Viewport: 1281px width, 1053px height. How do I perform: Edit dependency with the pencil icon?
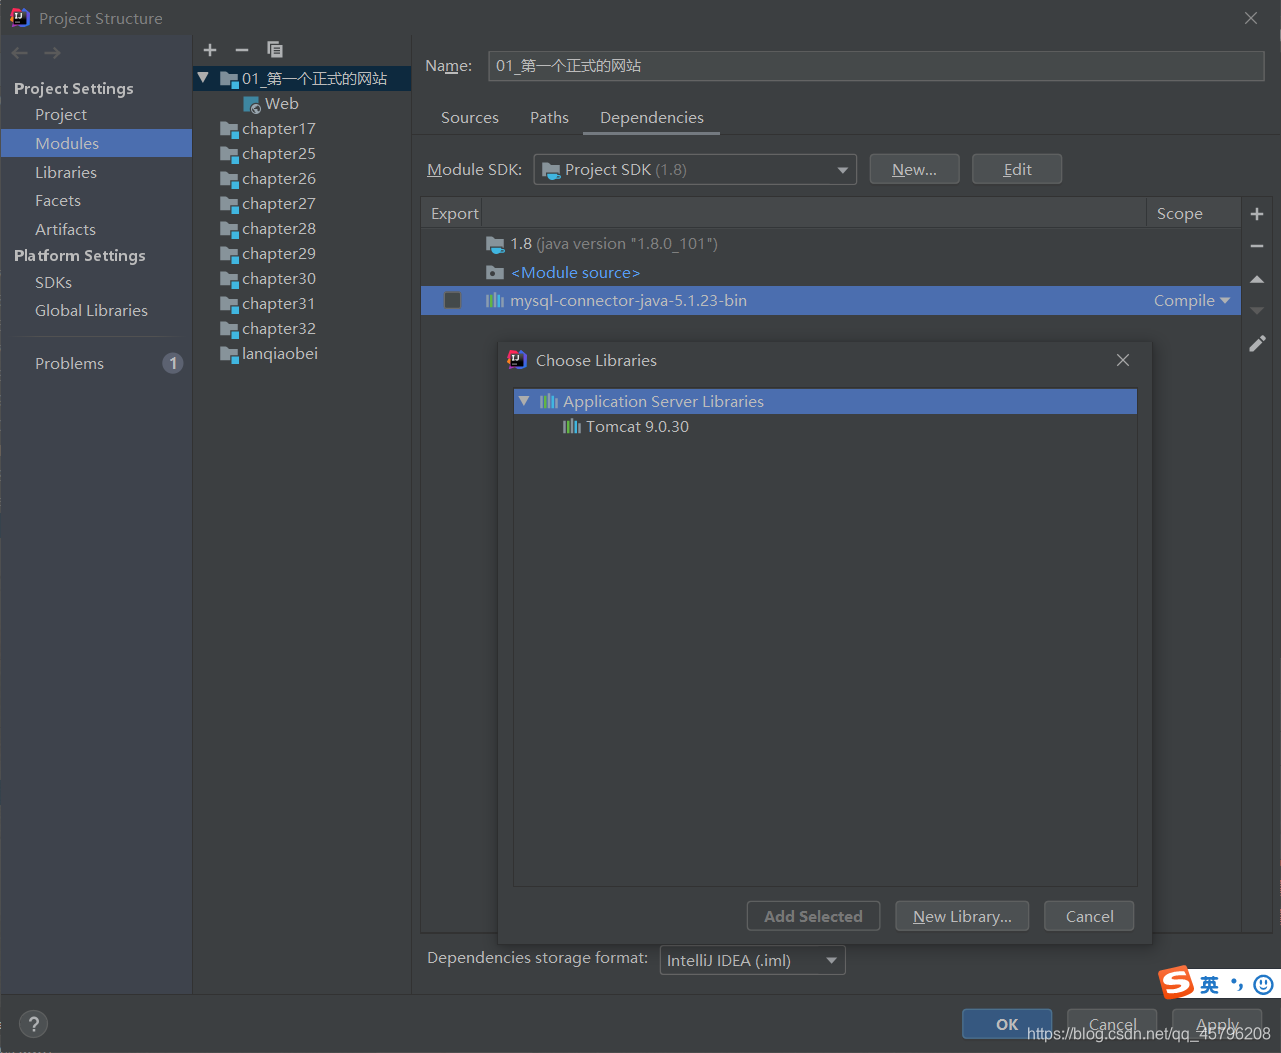(x=1257, y=343)
